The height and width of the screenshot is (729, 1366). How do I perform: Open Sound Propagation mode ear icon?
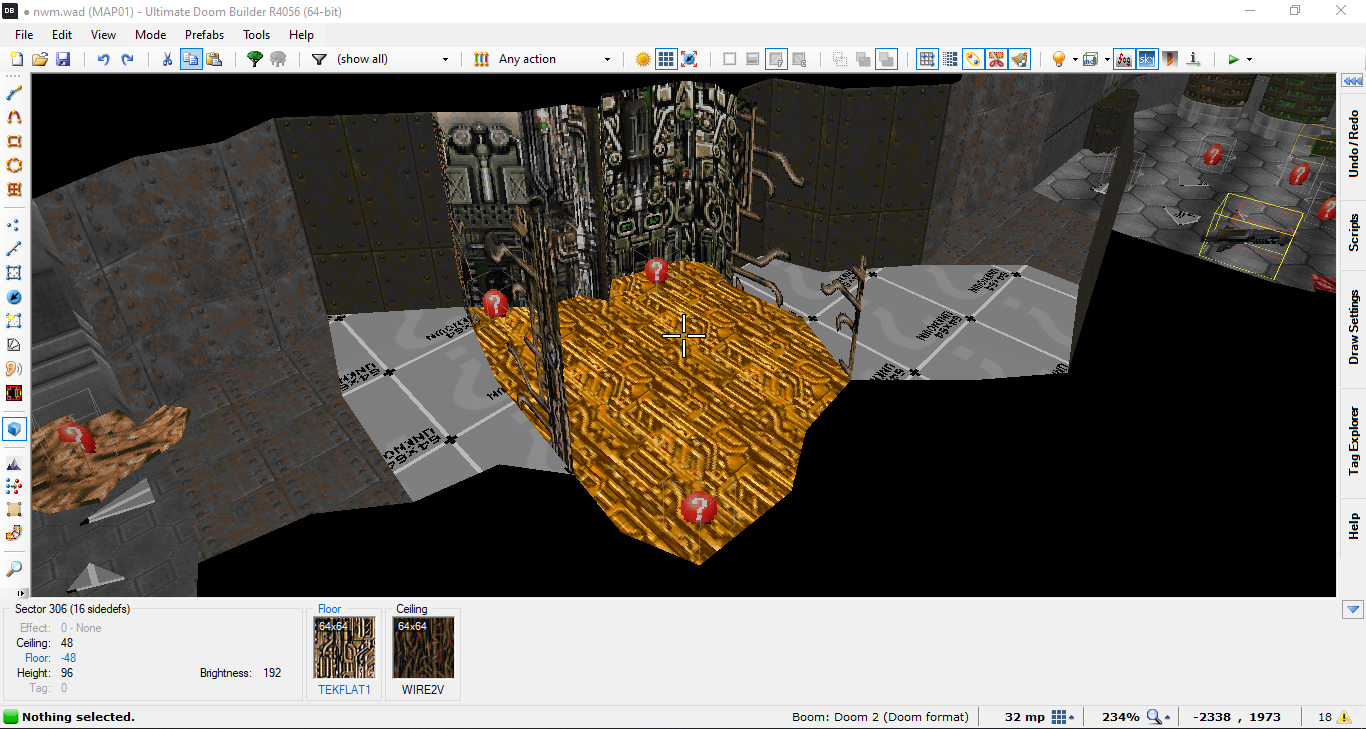(14, 369)
